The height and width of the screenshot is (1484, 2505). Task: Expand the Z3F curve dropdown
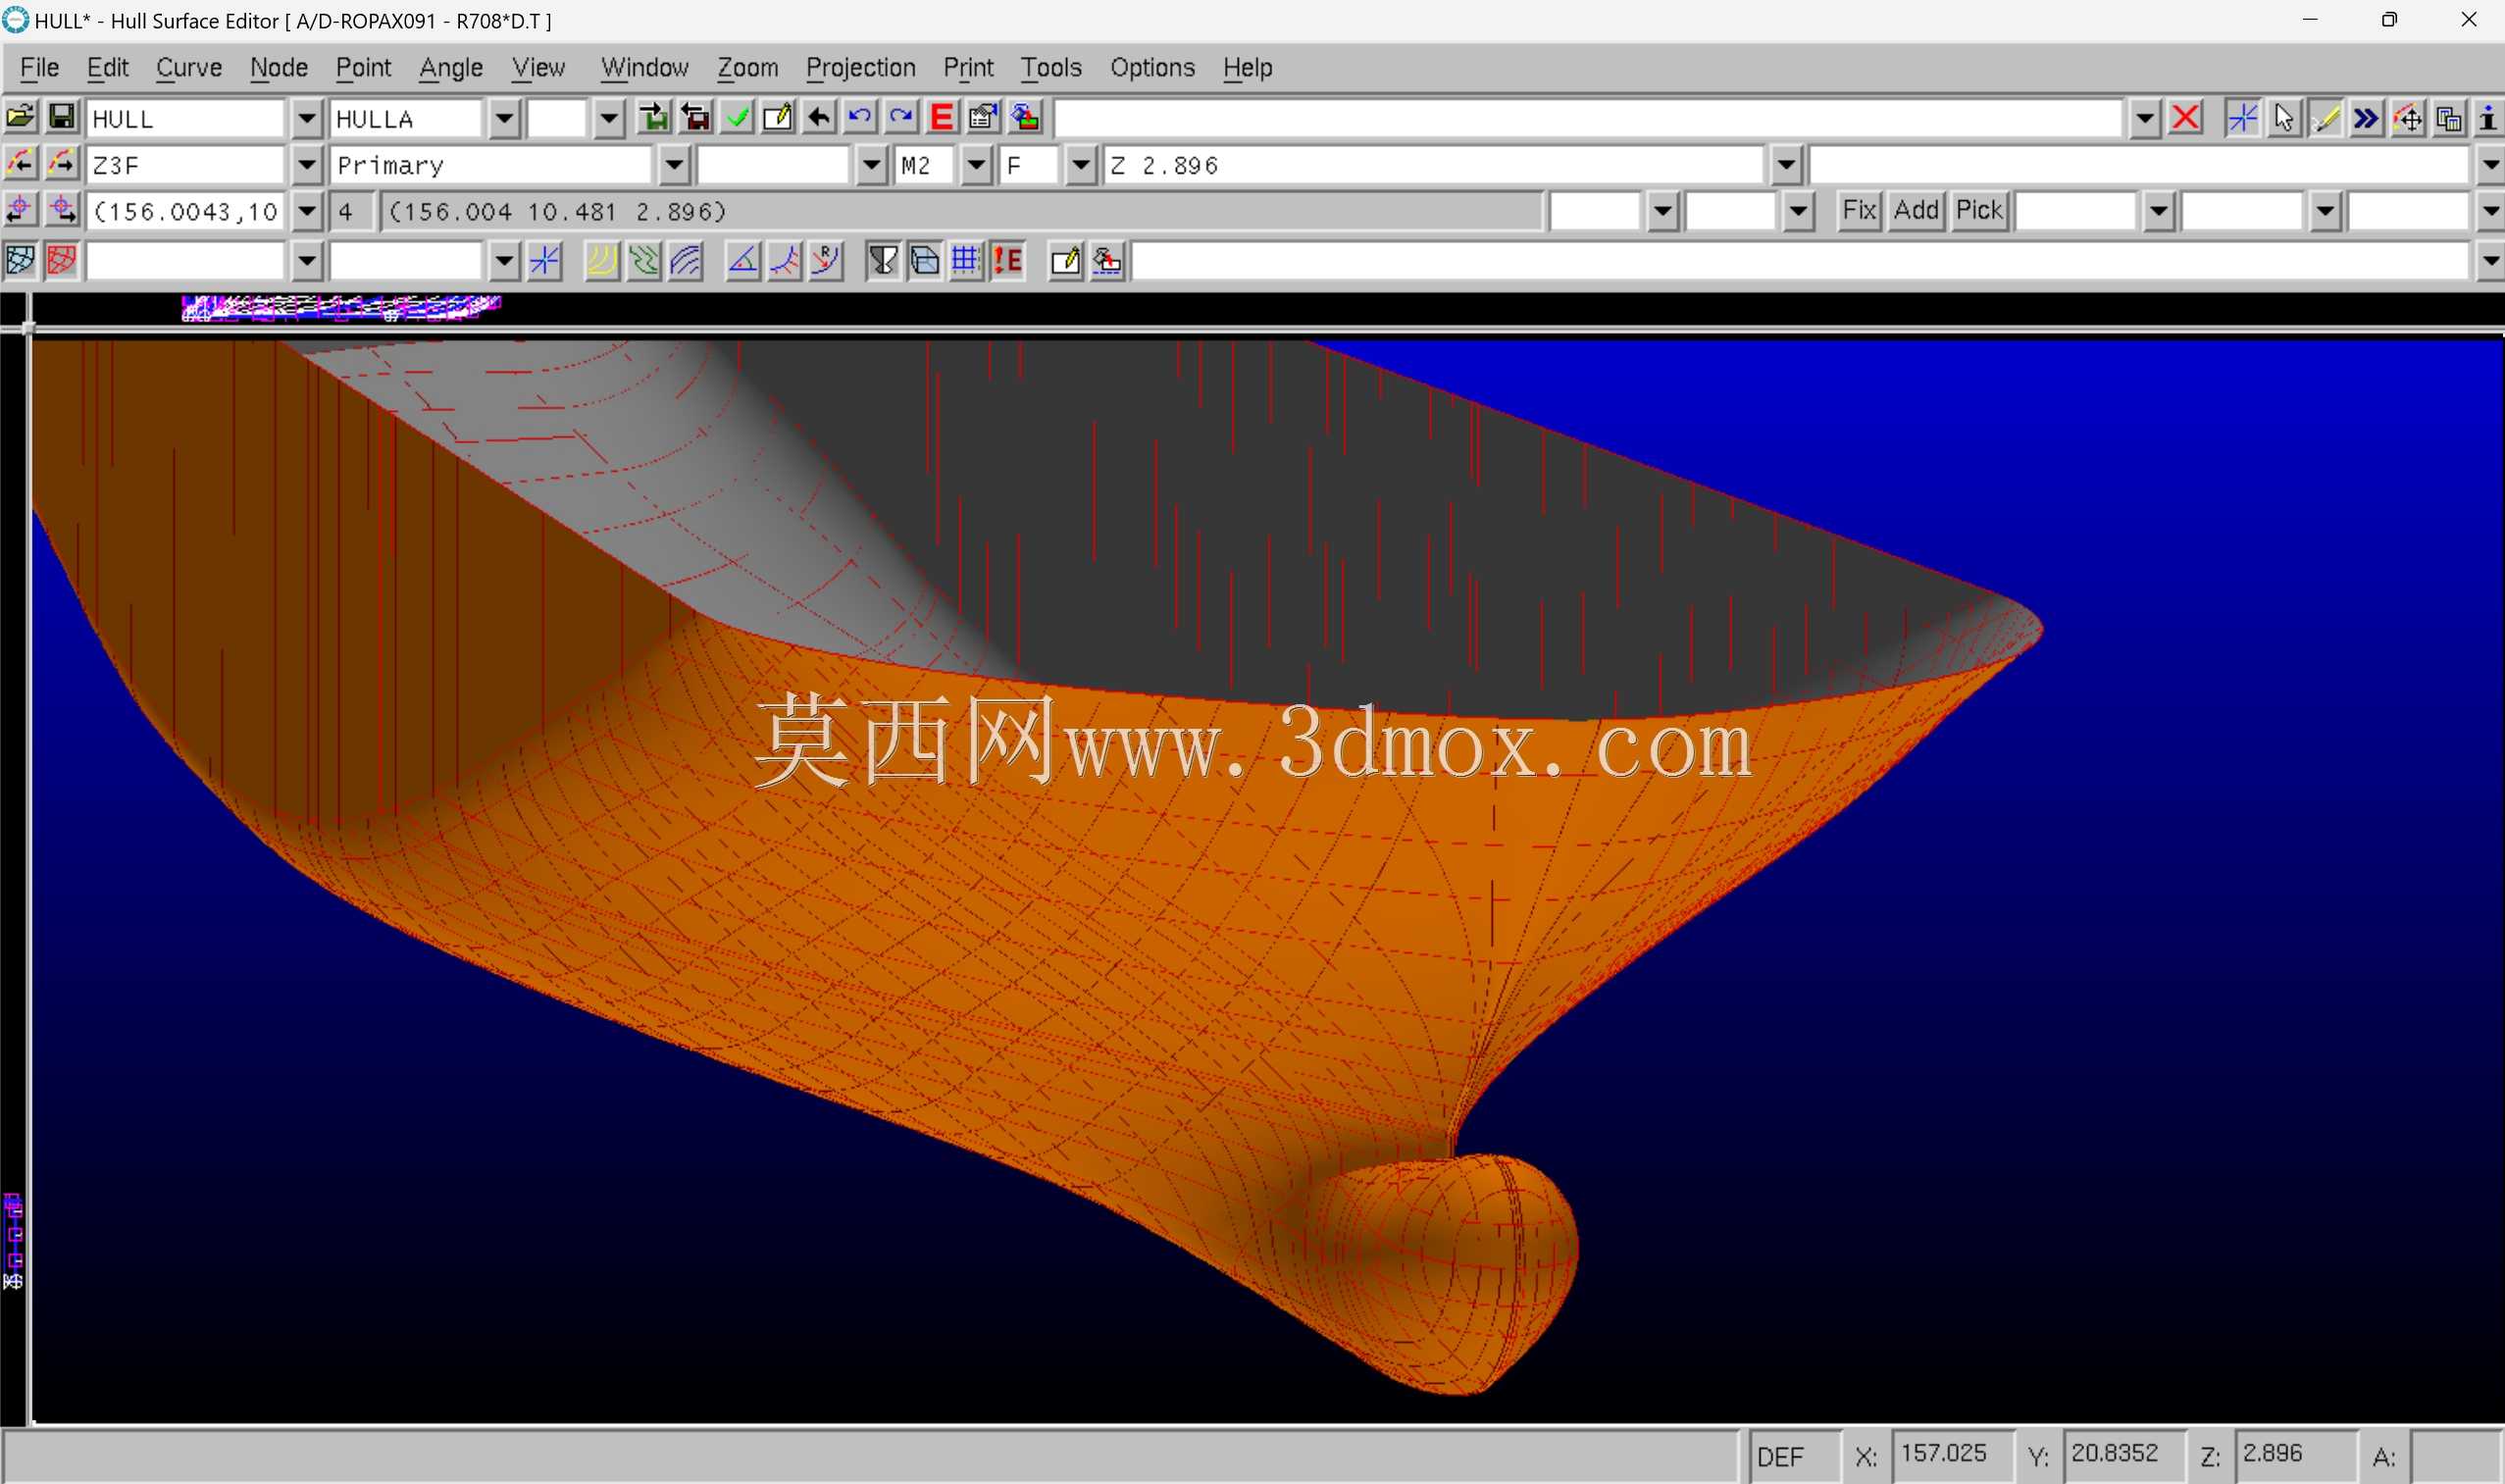point(307,165)
